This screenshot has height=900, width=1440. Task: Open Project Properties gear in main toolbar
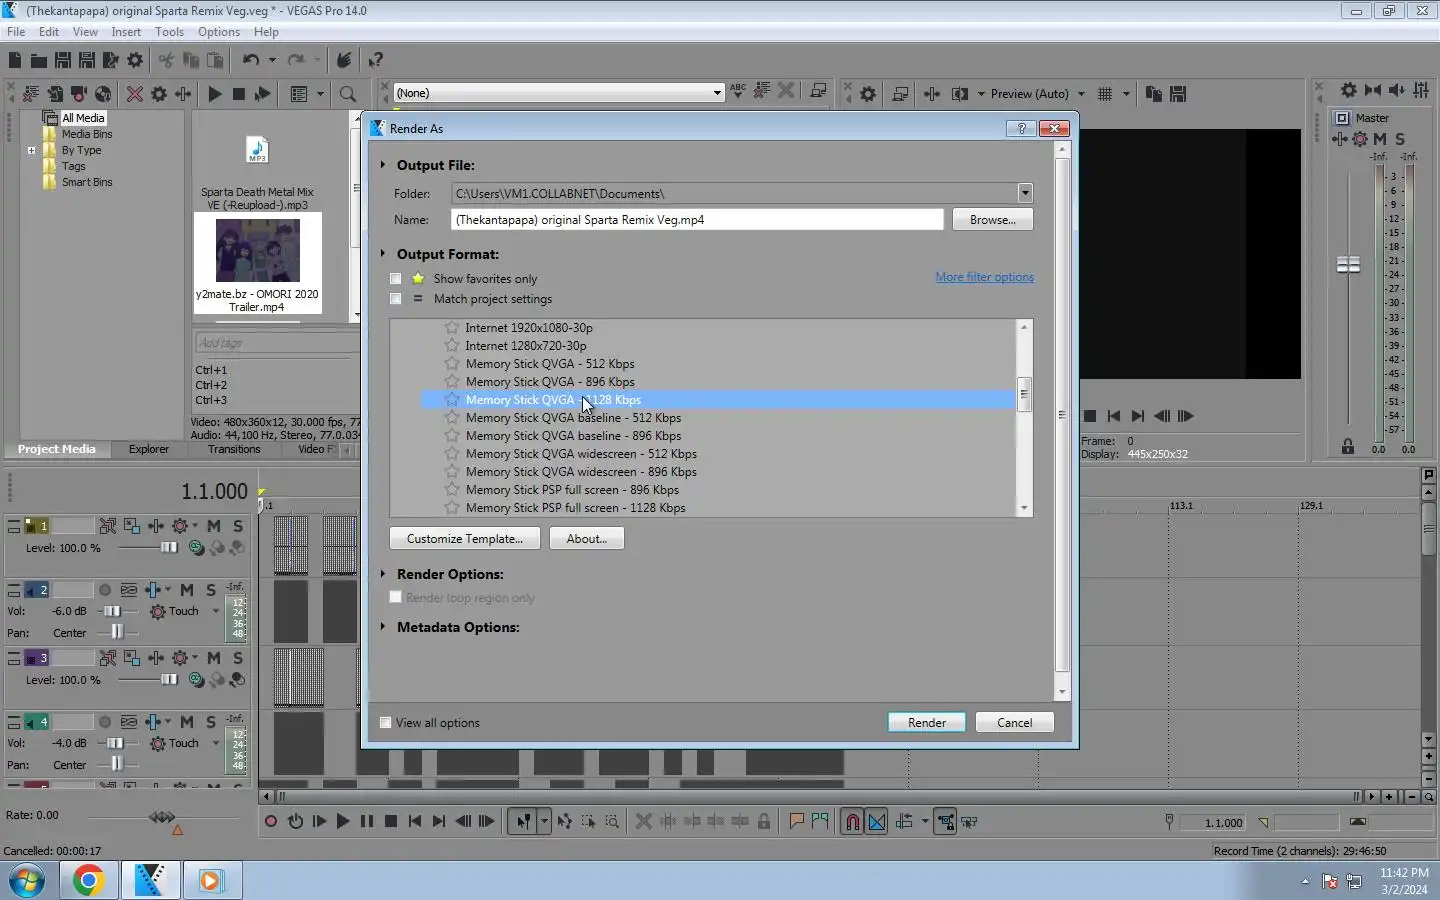point(135,60)
